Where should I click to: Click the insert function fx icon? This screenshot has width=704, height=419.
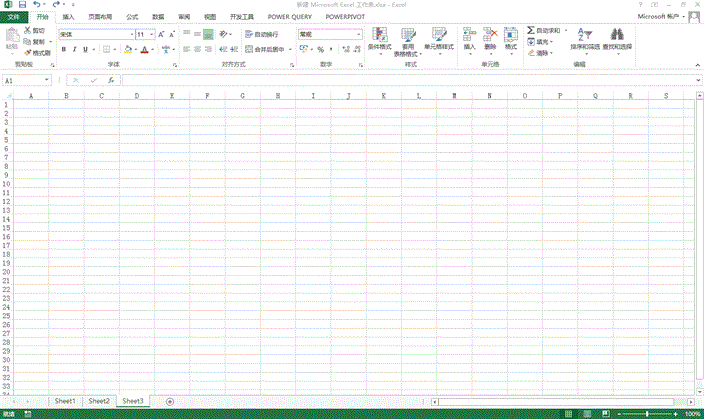[x=112, y=80]
